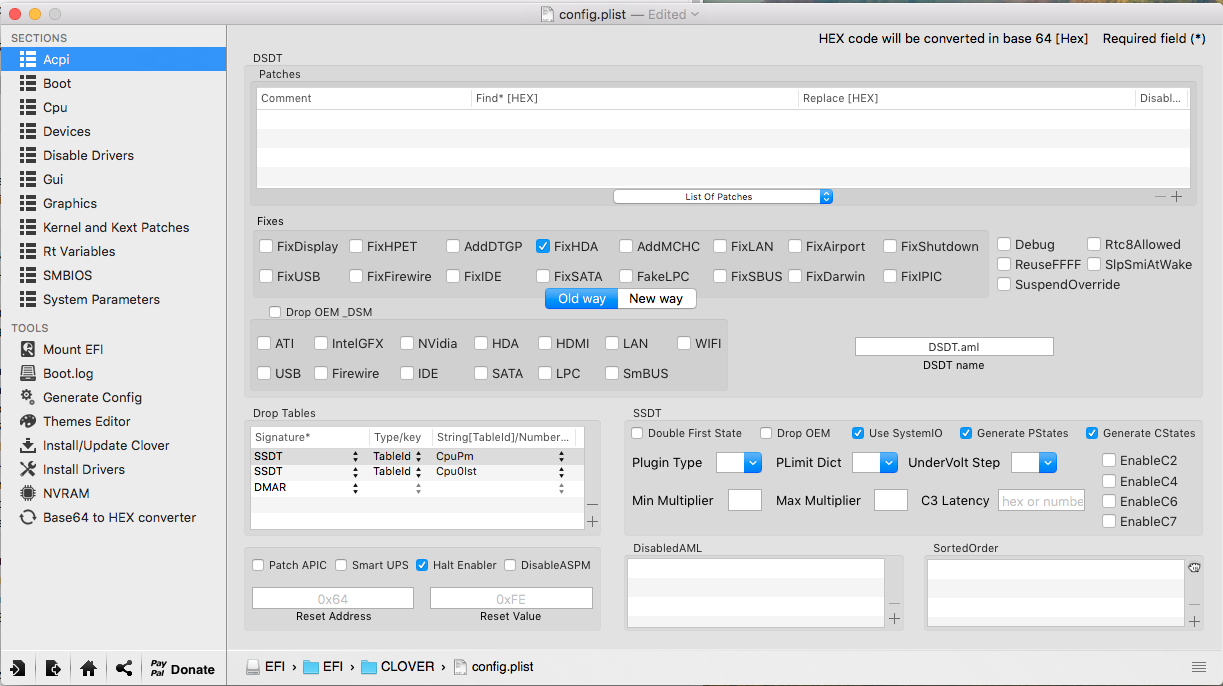
Task: Open the Mount EFI tool
Action: [72, 349]
